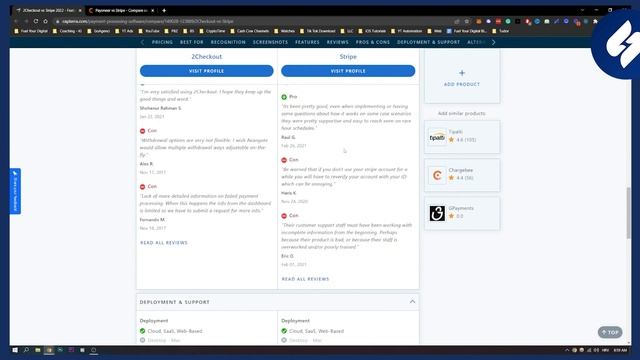640x360 pixels.
Task: Click the section nav left chevron
Action: [142, 42]
